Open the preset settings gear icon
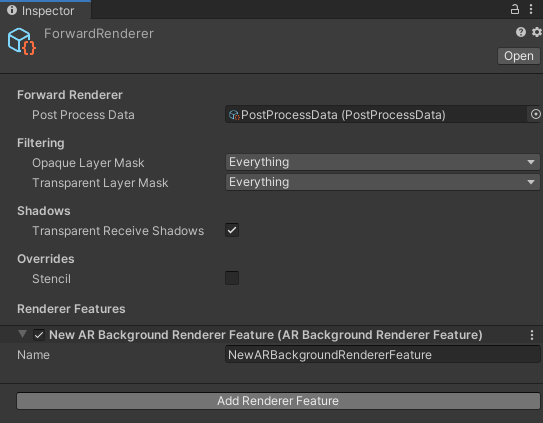 point(536,32)
